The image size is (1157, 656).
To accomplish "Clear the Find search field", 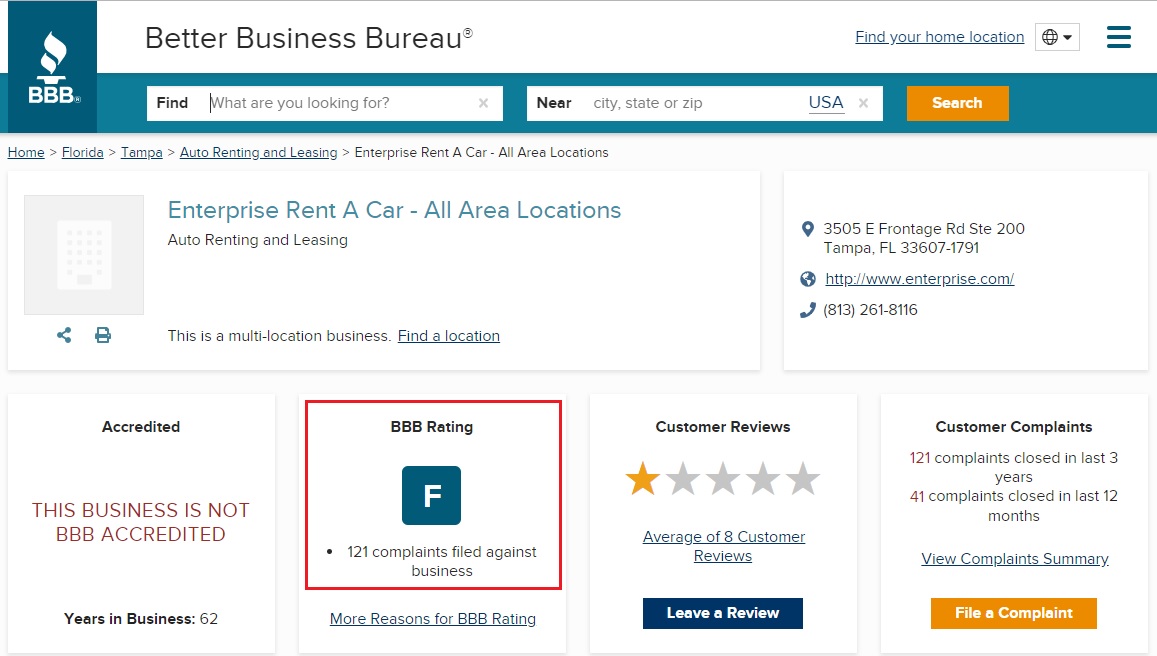I will pos(483,103).
